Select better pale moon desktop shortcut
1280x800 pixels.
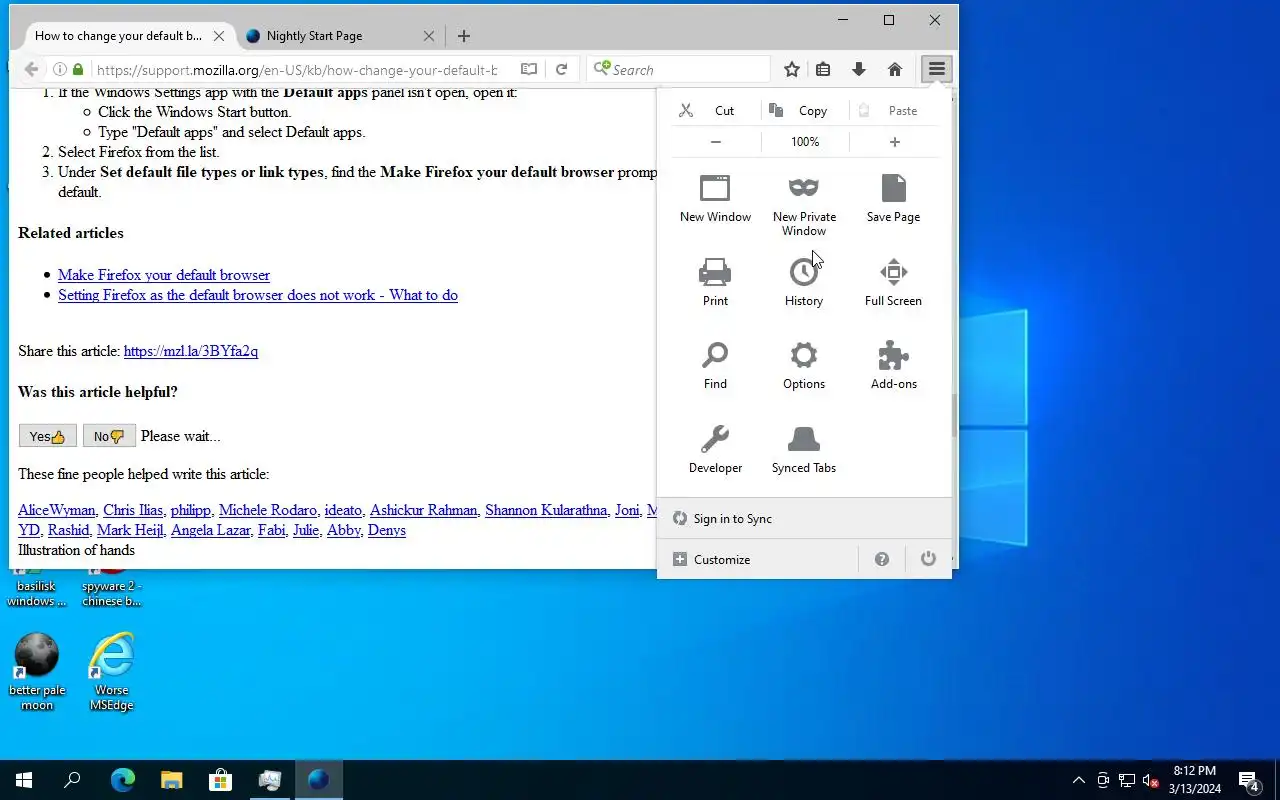point(37,671)
